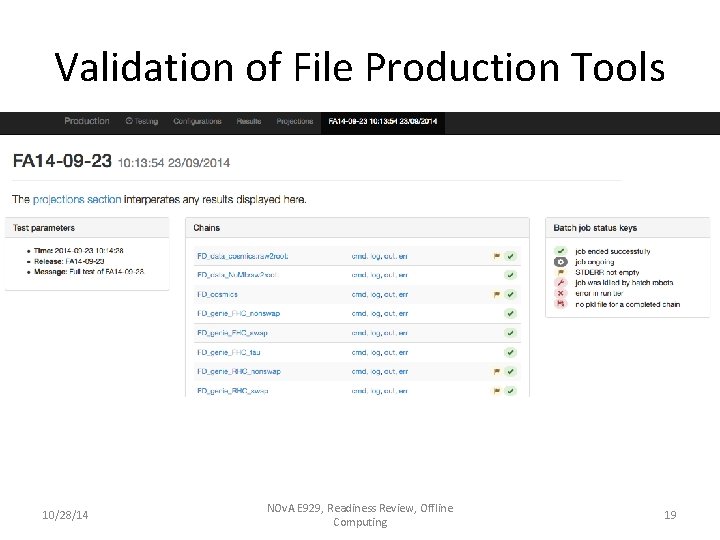Click the STDERR flag icon for FD_data_cosmics.raw2root
Screen dimensions: 720x540
click(x=496, y=256)
